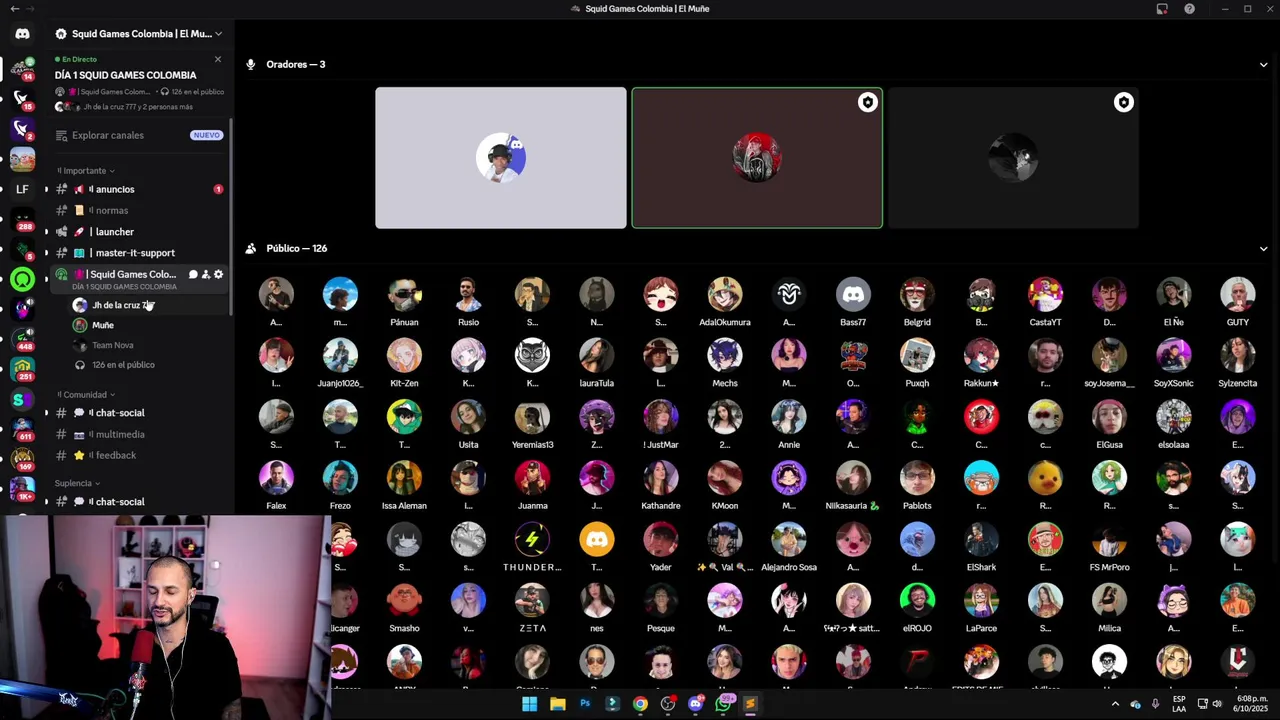This screenshot has height=720, width=1280.
Task: Open the chat icon on Squid Games stage channel
Action: point(193,274)
